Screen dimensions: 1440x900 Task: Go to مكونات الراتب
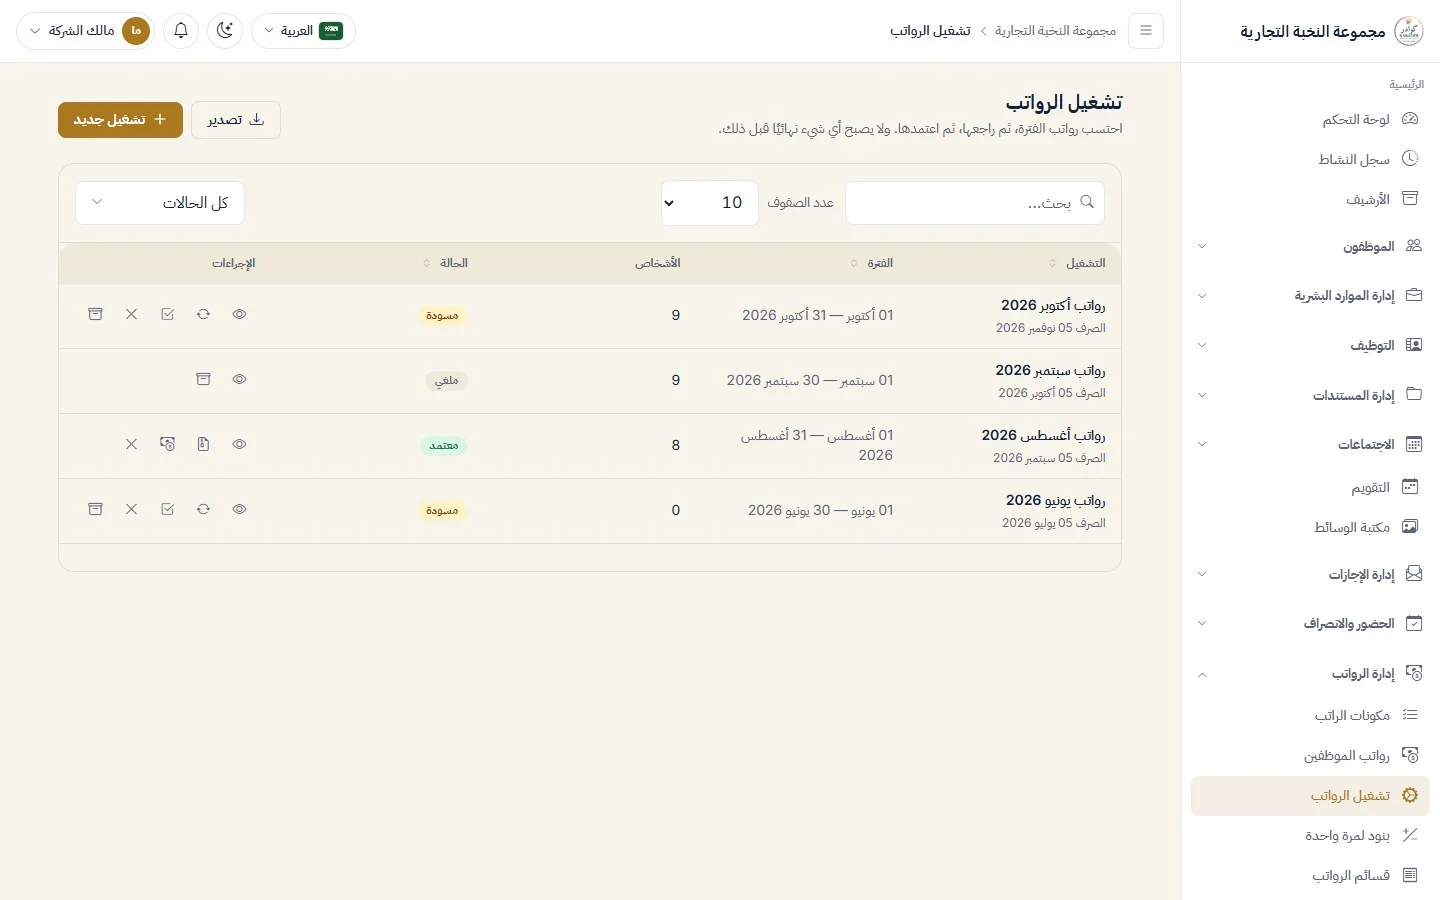point(1310,715)
